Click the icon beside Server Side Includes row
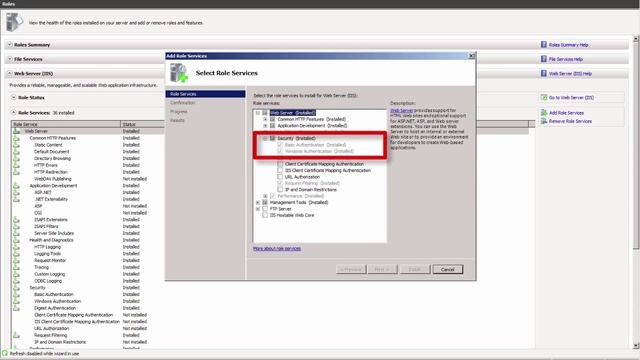640x360 pixels. 16,233
